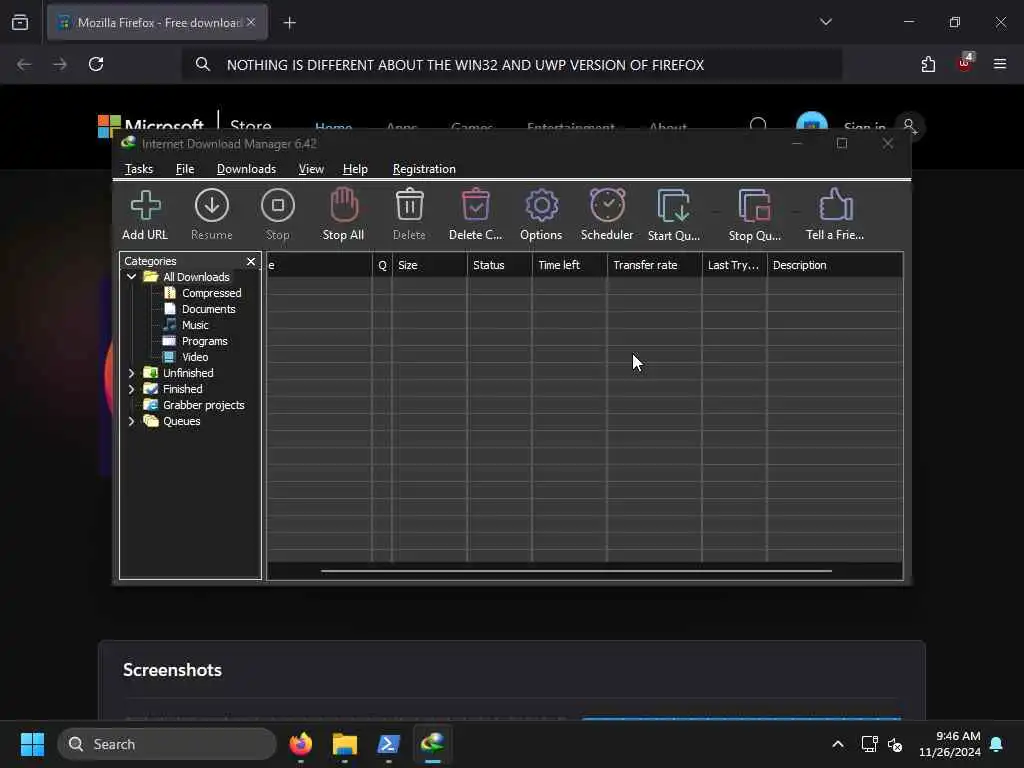Click the muted volume tray icon

pyautogui.click(x=895, y=744)
